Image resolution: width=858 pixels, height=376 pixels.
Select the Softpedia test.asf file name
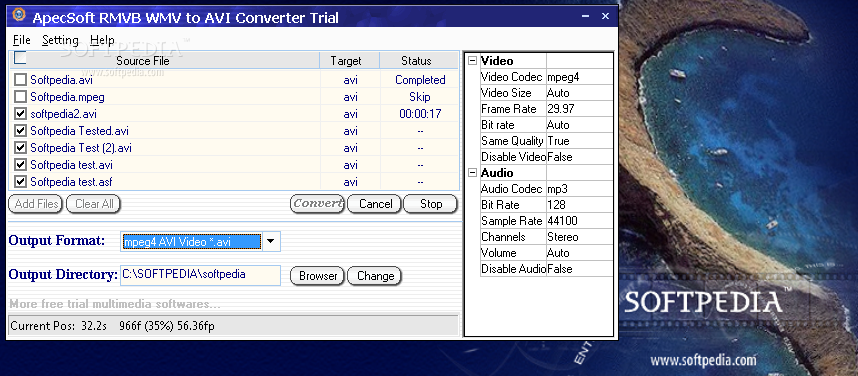click(x=71, y=182)
